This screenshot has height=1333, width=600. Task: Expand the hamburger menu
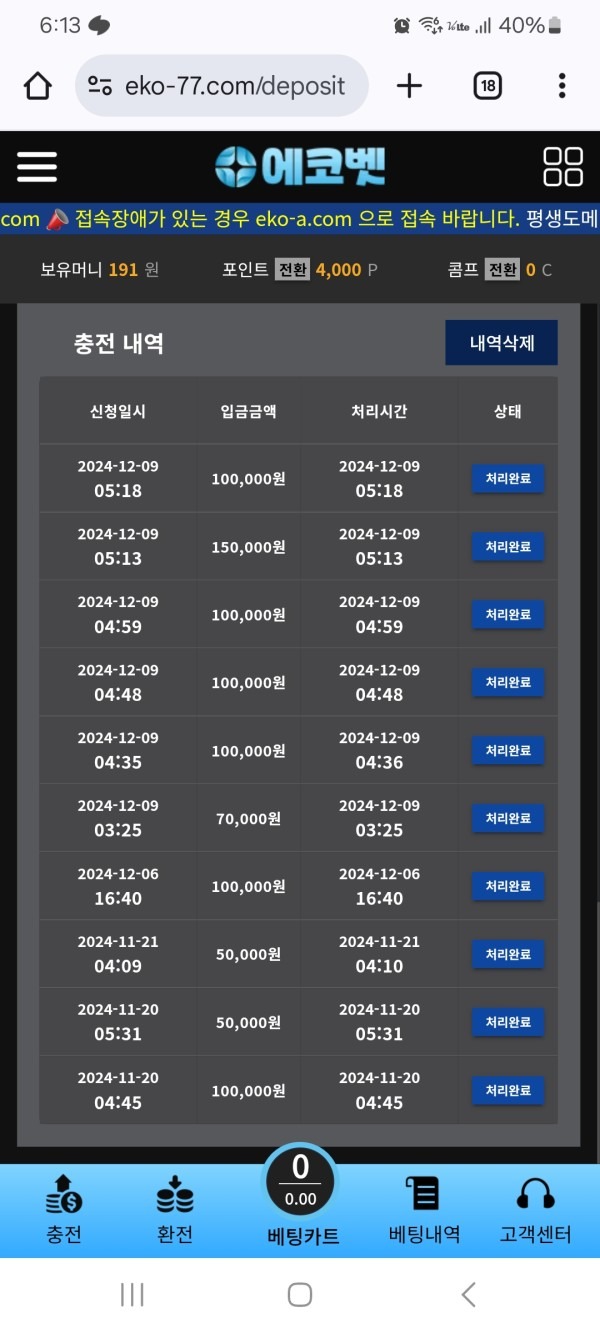(36, 166)
